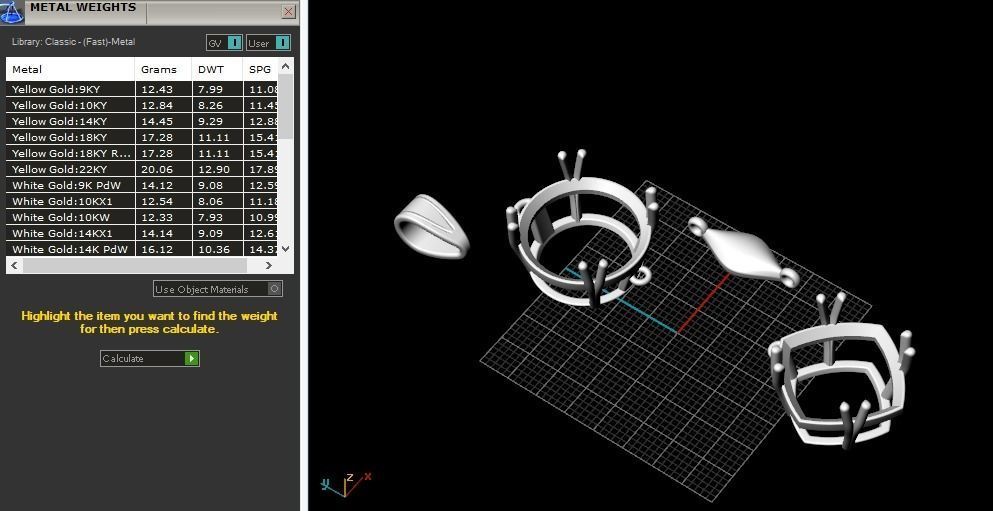Toggle the User library switch
Image resolution: width=993 pixels, height=511 pixels.
[x=269, y=43]
